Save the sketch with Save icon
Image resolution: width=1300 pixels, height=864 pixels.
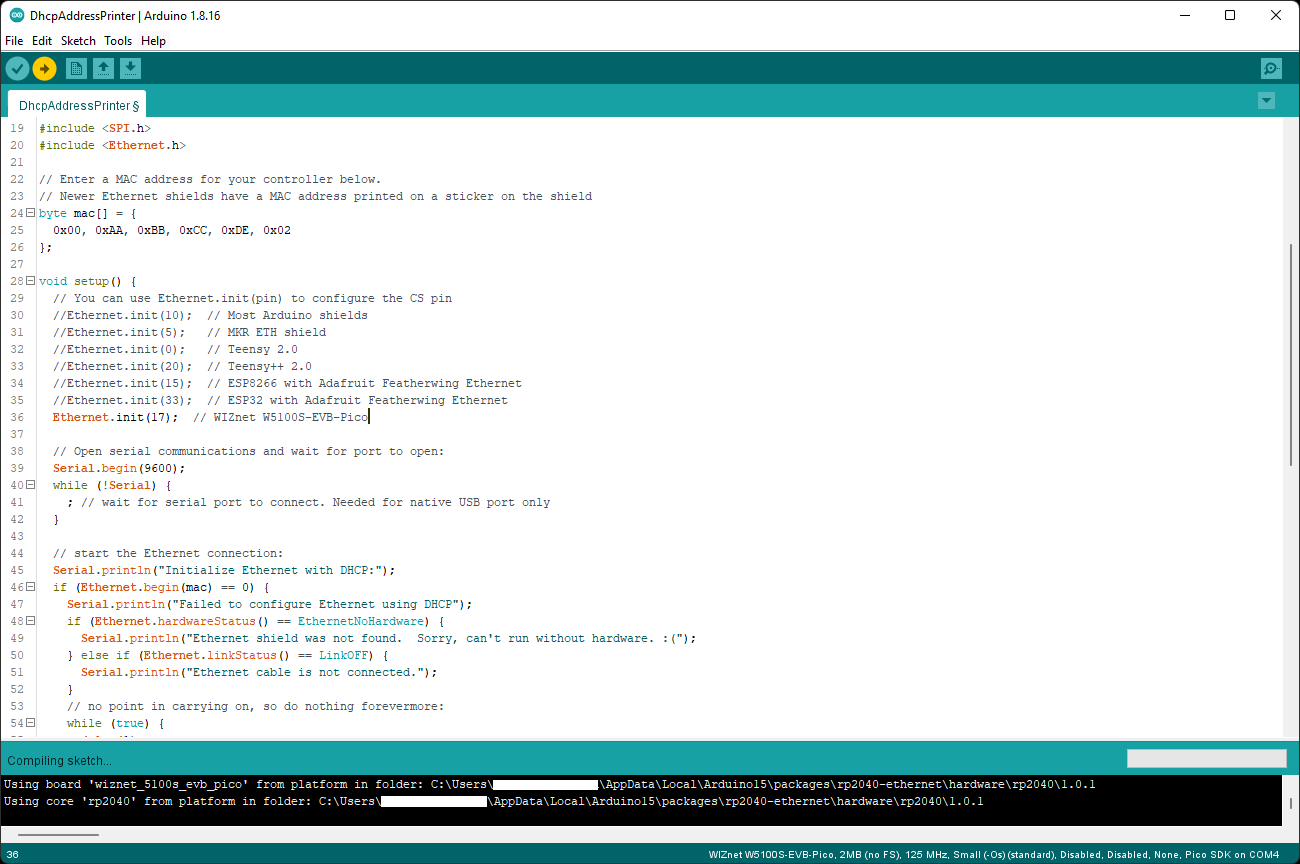(x=130, y=68)
